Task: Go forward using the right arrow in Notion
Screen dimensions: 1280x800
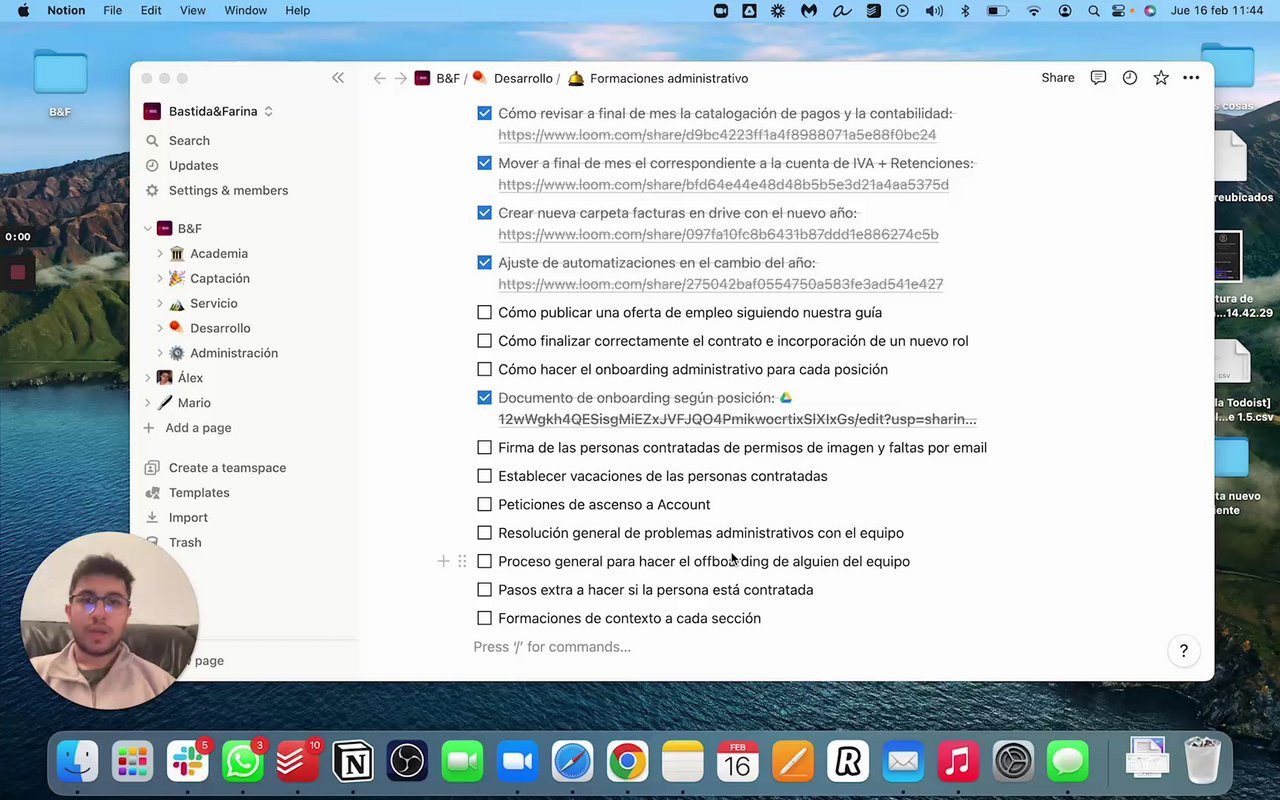Action: (400, 78)
